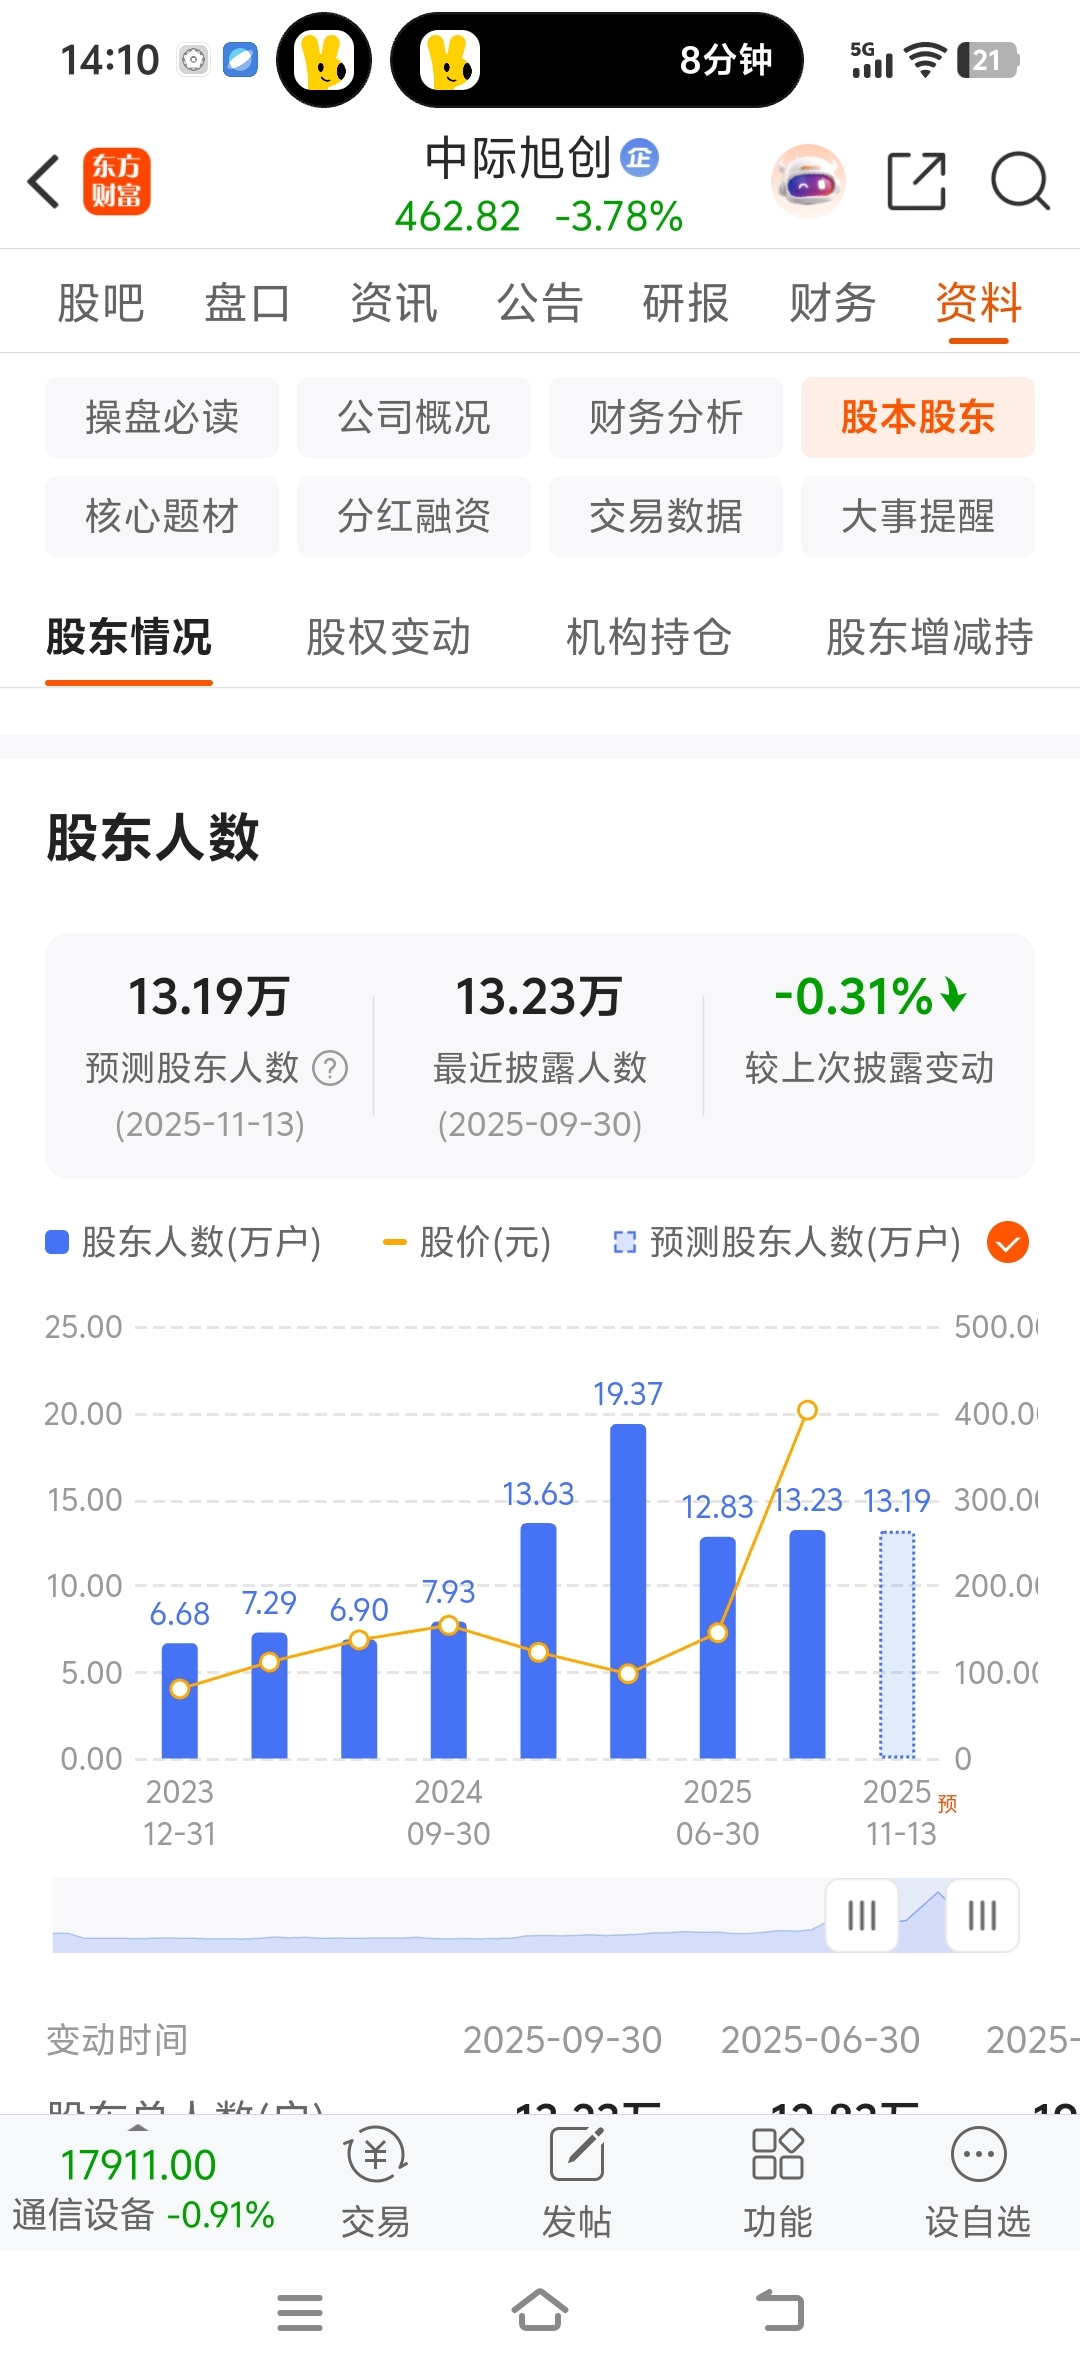Open the 公司概况 section

pos(414,417)
